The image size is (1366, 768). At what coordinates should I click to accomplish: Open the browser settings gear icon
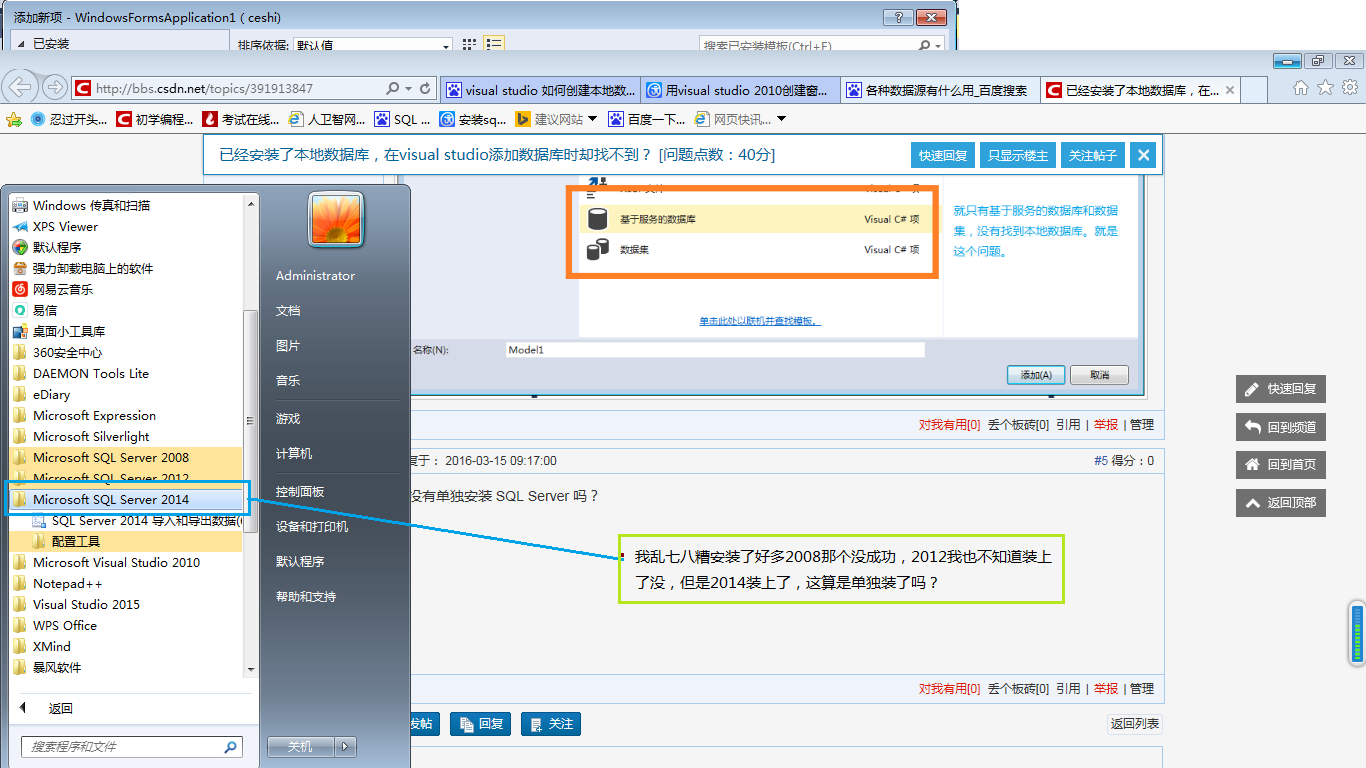click(x=1350, y=88)
